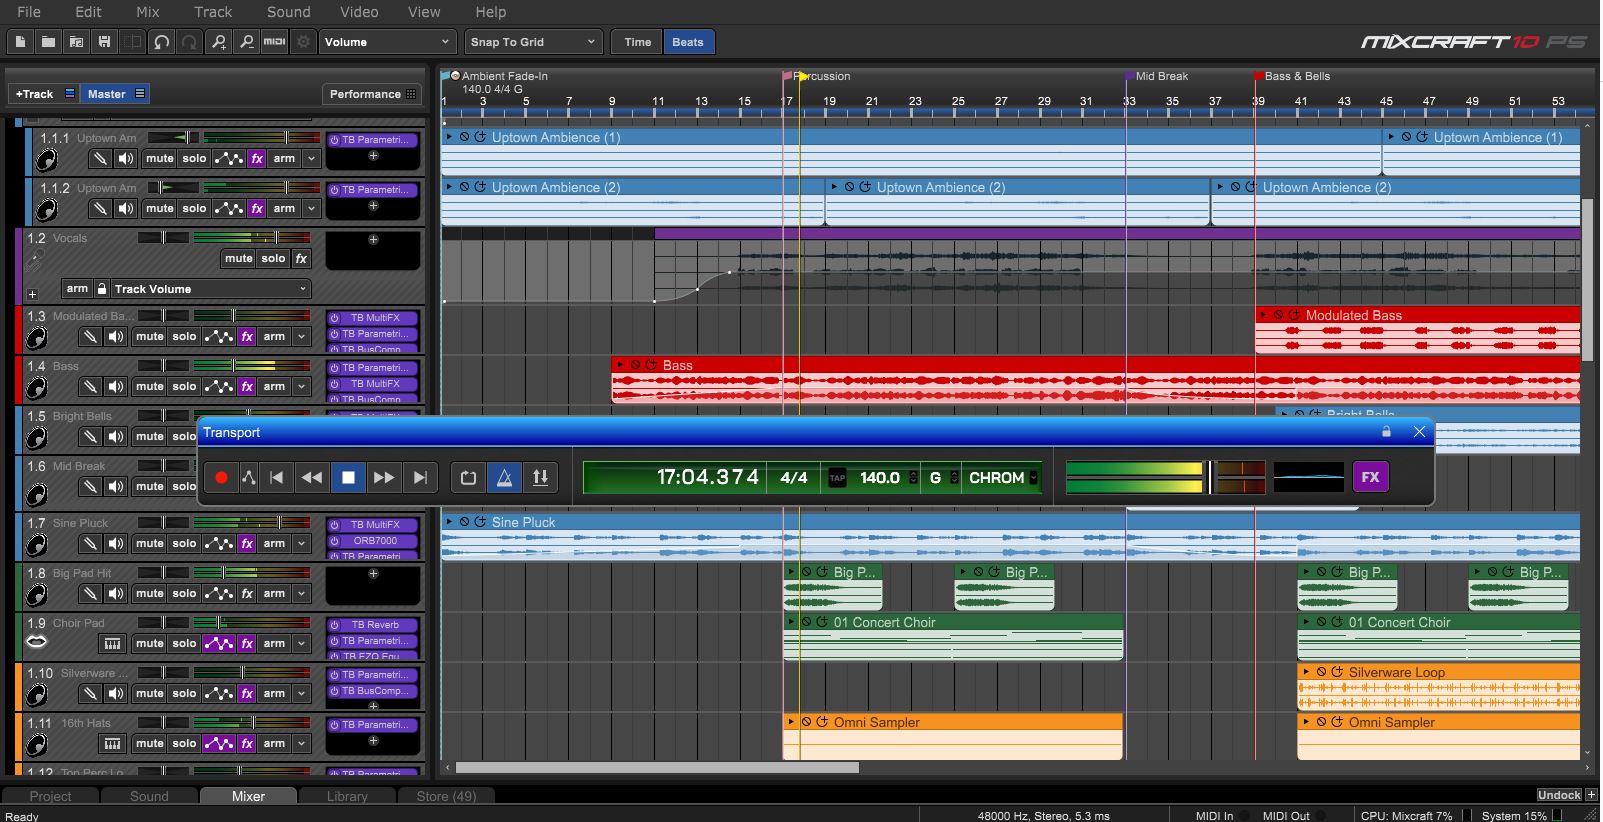Stop playback in Transport
The width and height of the screenshot is (1603, 822).
(348, 478)
